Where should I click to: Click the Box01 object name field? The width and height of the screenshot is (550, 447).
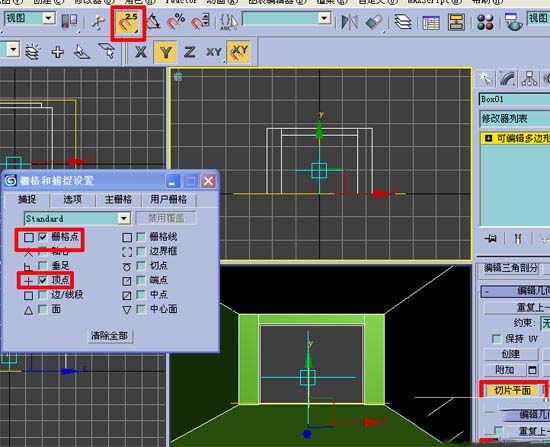[514, 99]
